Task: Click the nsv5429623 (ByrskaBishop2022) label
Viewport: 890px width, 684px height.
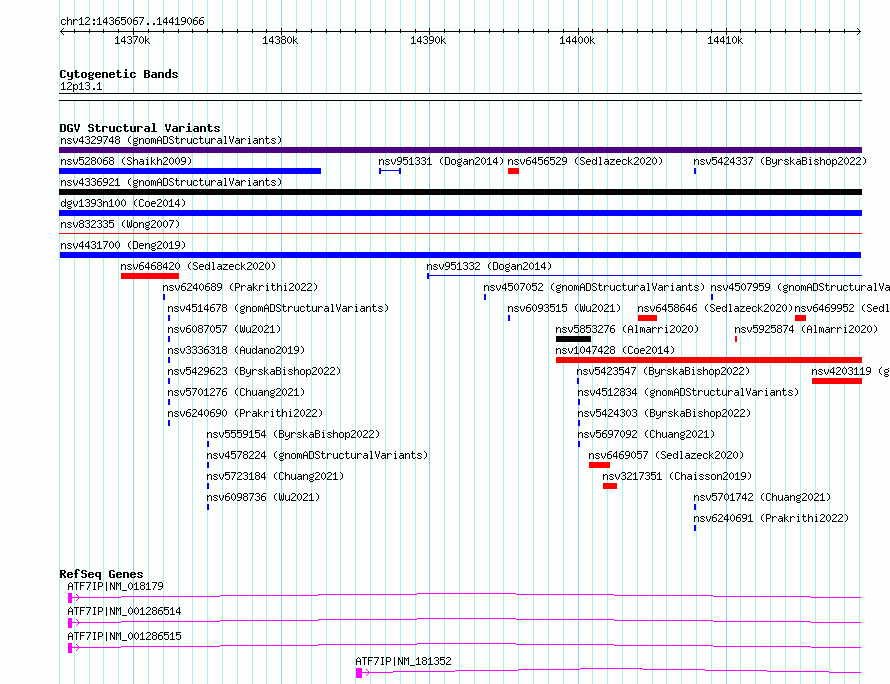Action: pyautogui.click(x=254, y=371)
